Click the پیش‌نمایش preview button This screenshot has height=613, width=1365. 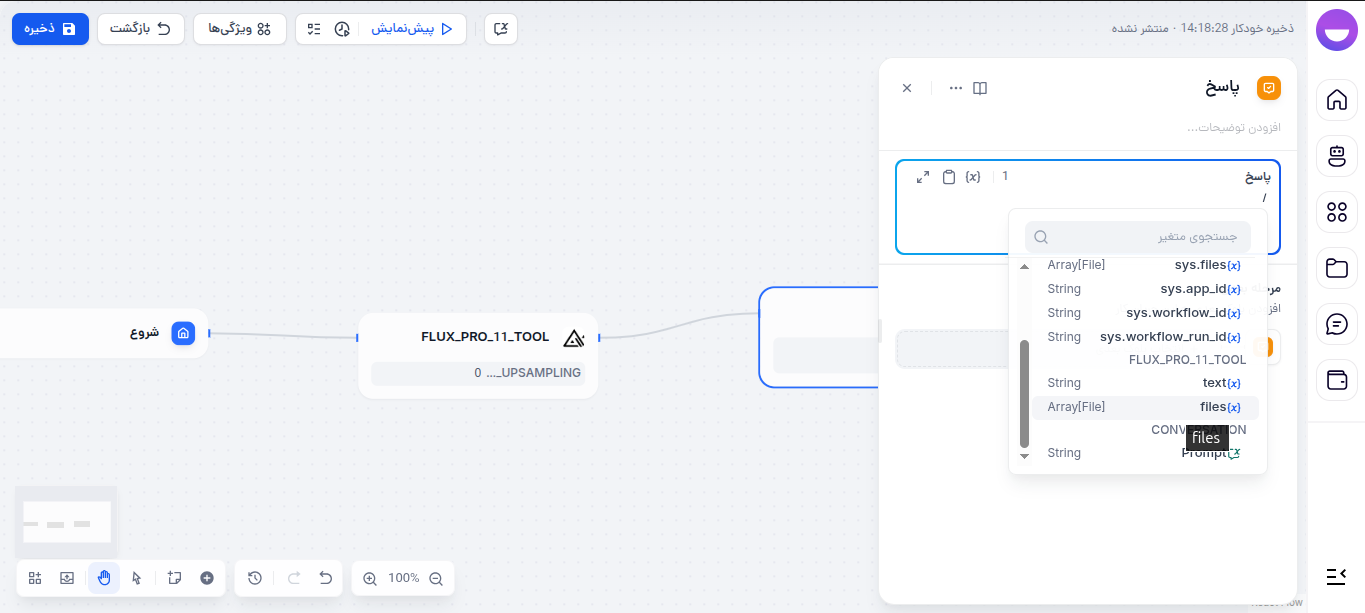pyautogui.click(x=410, y=29)
